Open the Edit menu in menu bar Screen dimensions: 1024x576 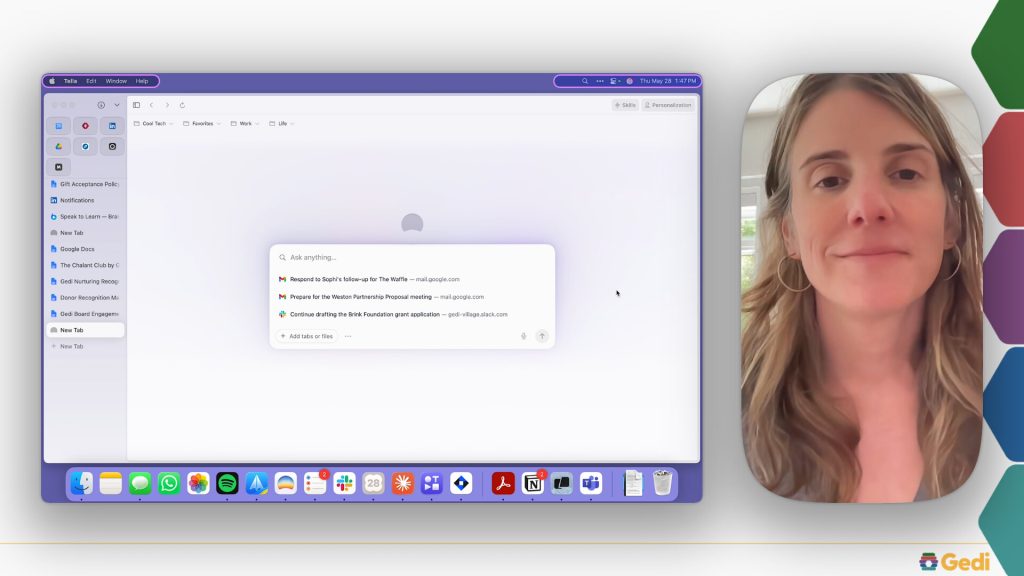click(91, 81)
